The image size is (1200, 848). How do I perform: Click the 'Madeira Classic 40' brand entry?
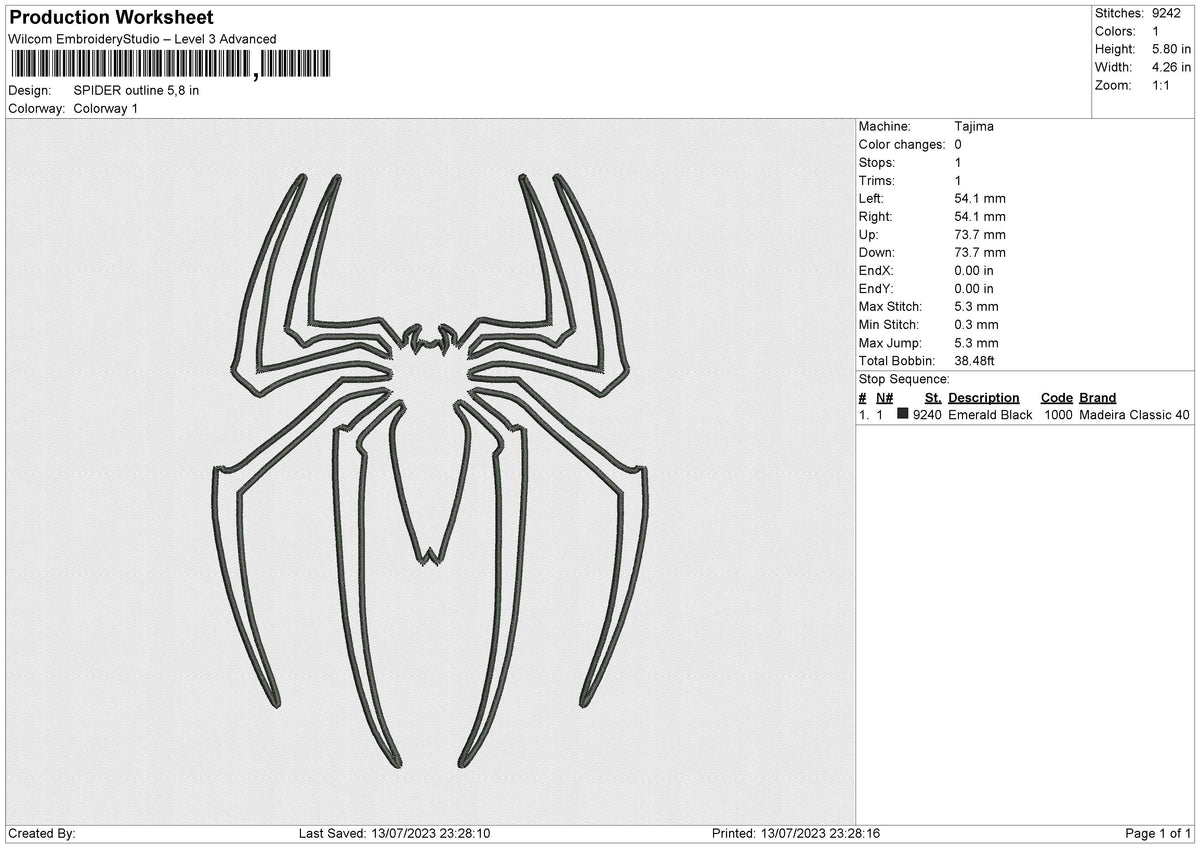click(1135, 415)
